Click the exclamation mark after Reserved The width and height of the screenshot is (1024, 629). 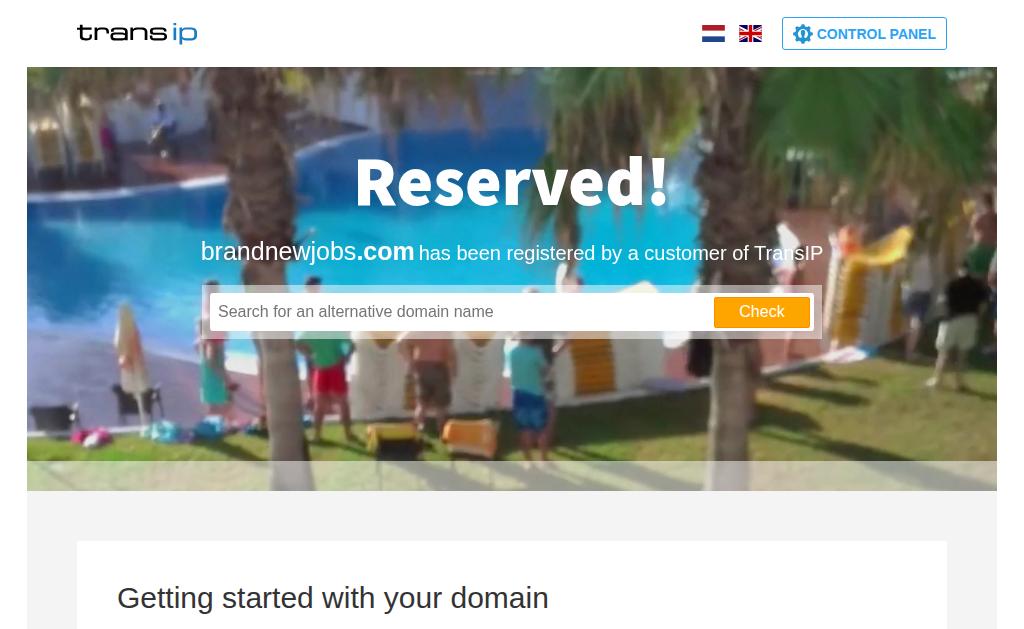tap(659, 182)
